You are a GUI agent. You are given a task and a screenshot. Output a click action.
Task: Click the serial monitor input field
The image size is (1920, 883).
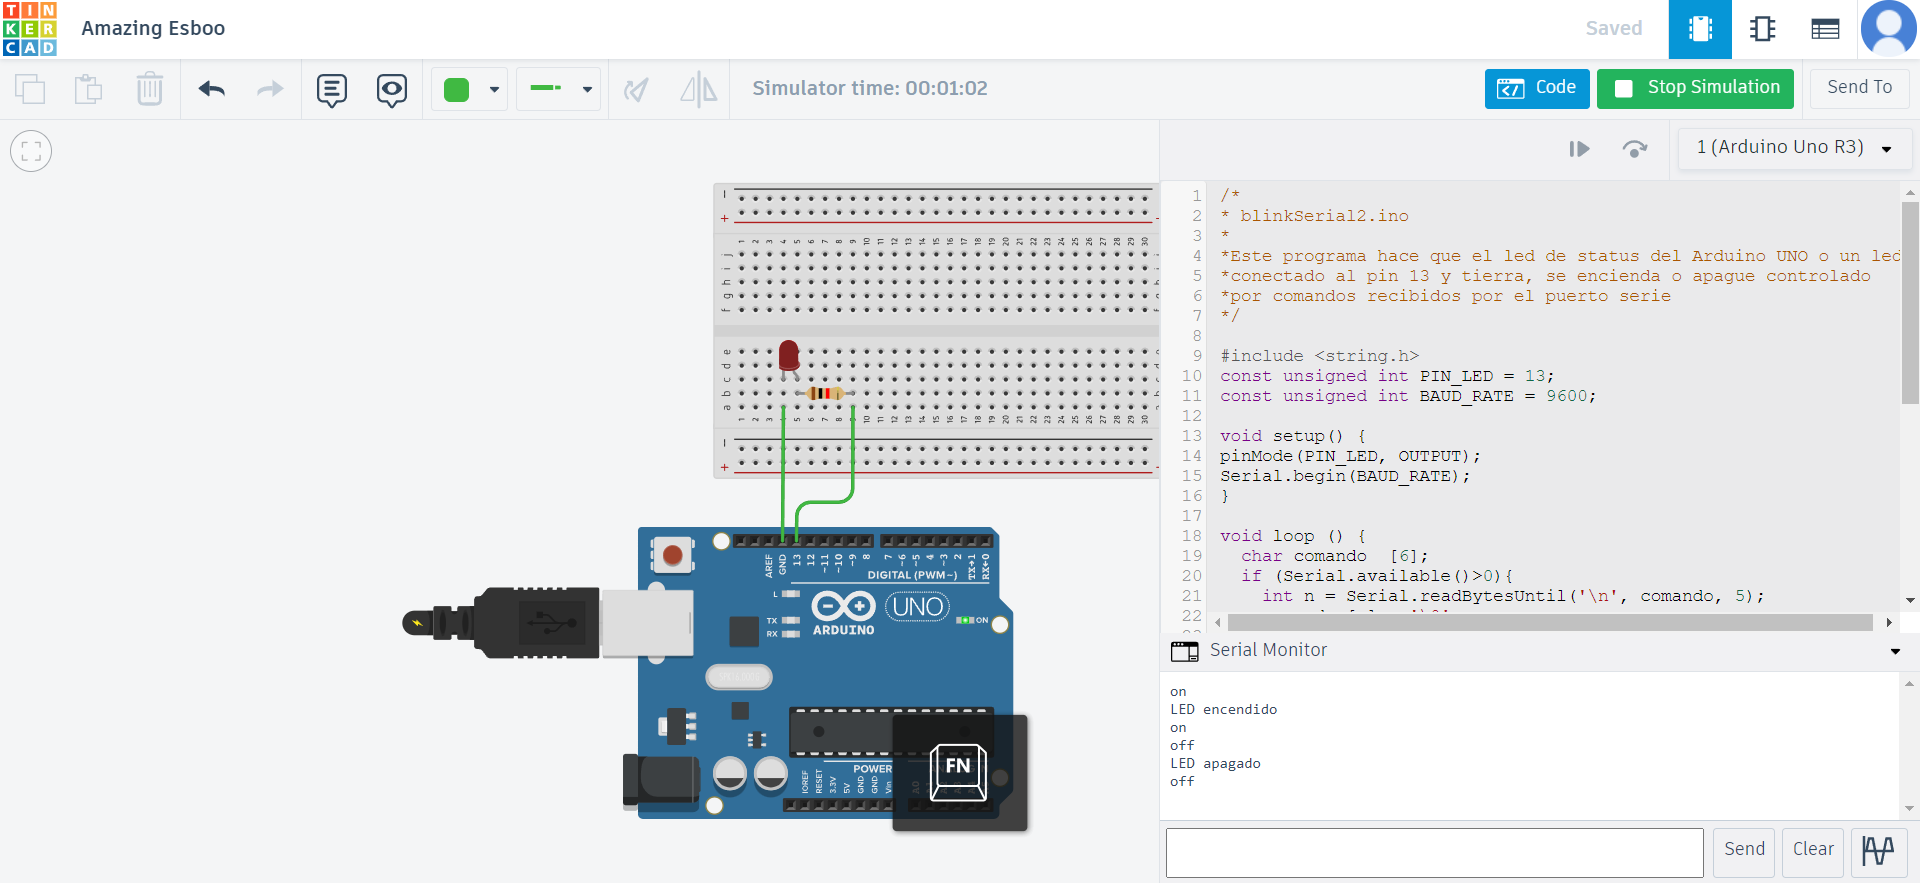coord(1434,852)
